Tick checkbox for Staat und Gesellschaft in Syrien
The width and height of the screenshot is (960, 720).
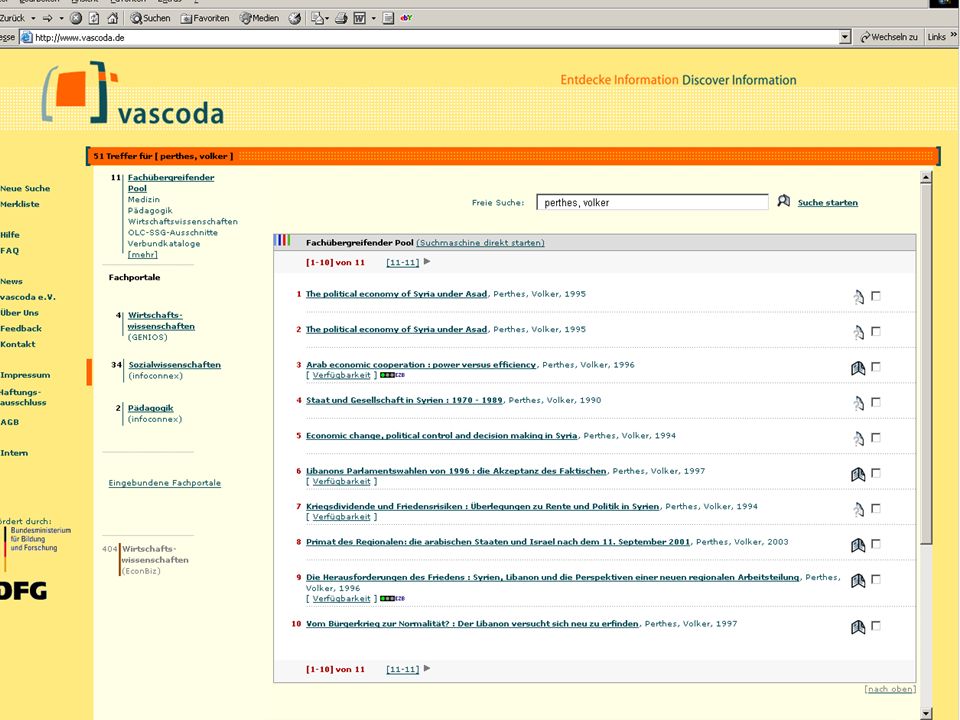876,402
